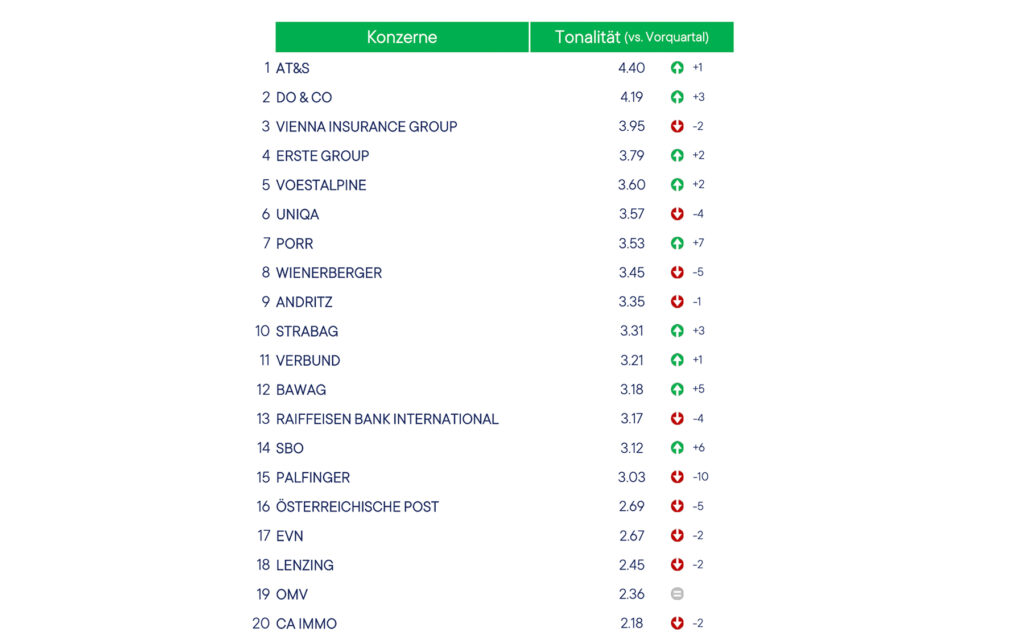
Task: Click the green up arrow for SBO
Action: point(677,447)
